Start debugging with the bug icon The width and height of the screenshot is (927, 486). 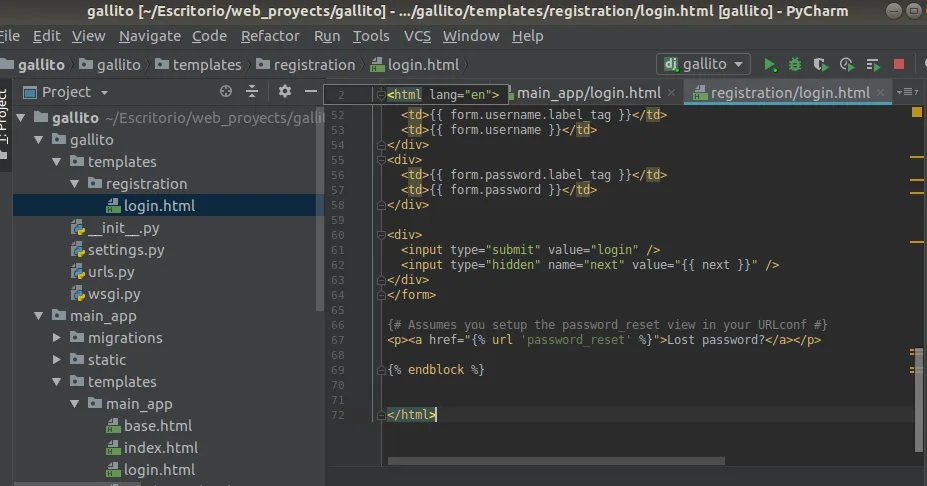795,65
